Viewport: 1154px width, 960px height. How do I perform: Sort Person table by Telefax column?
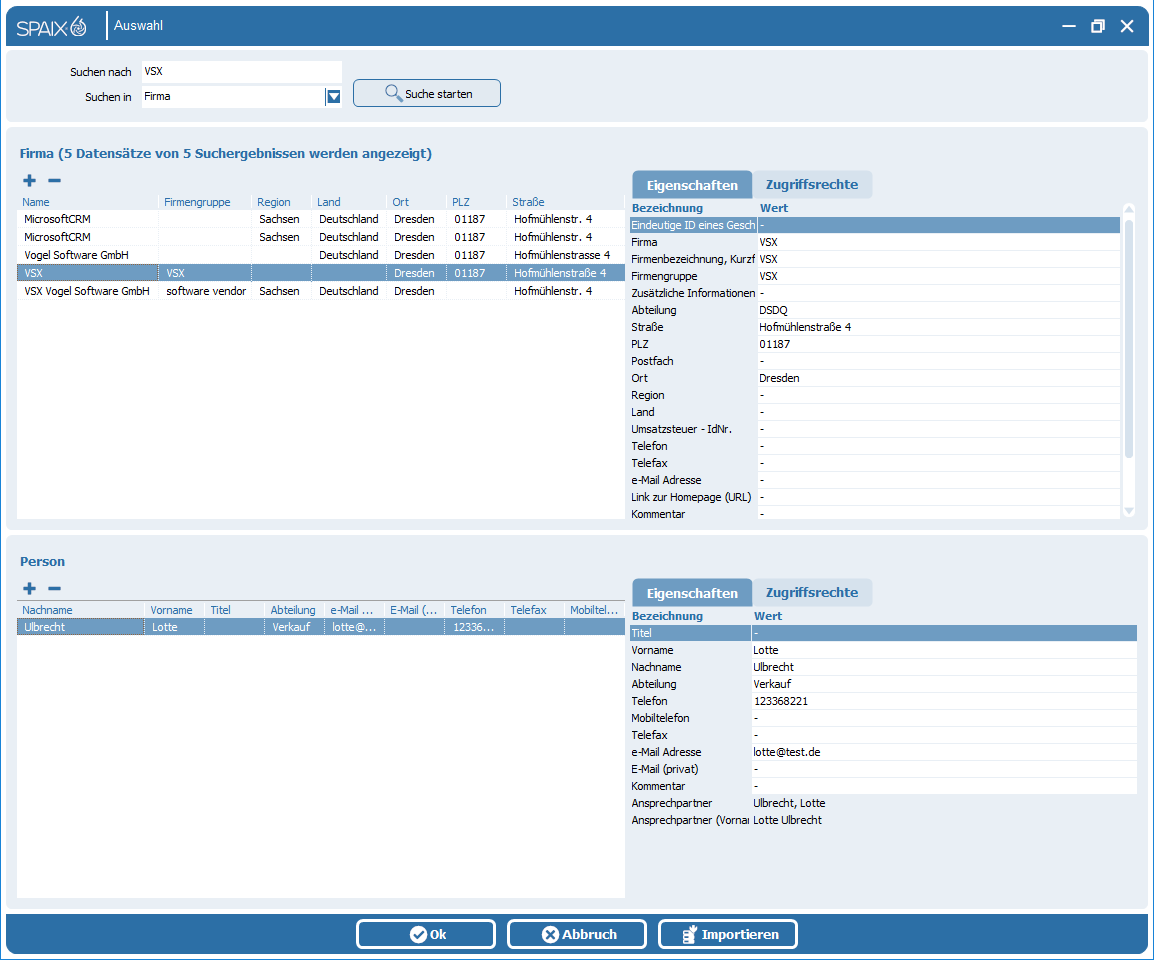535,610
